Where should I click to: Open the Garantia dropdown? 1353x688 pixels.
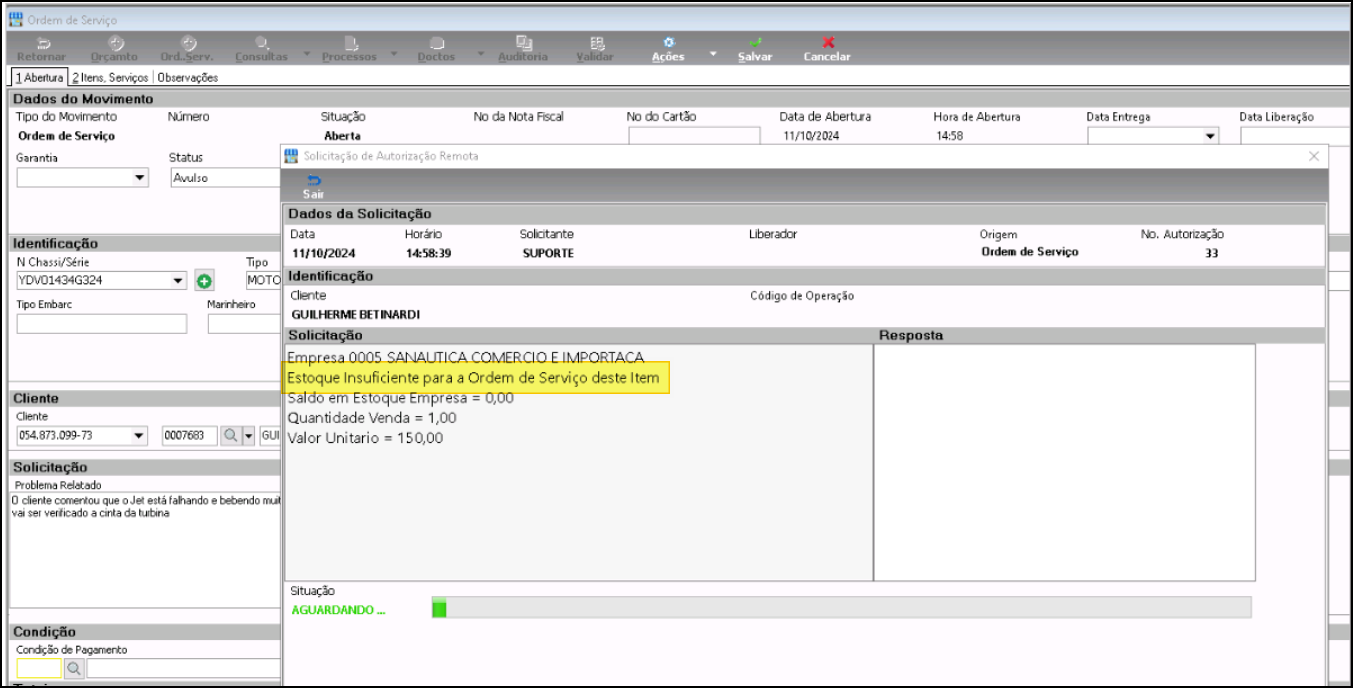(x=139, y=178)
